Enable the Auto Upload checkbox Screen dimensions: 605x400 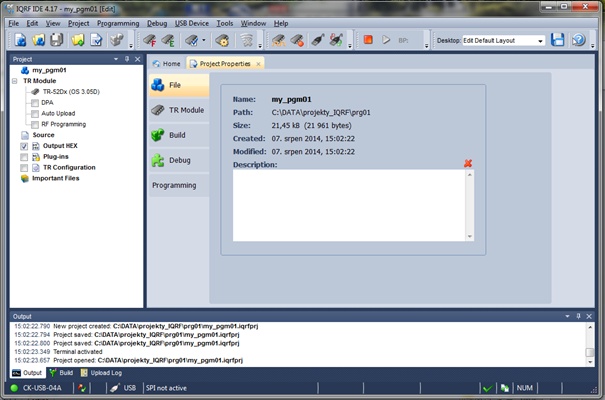[x=35, y=114]
